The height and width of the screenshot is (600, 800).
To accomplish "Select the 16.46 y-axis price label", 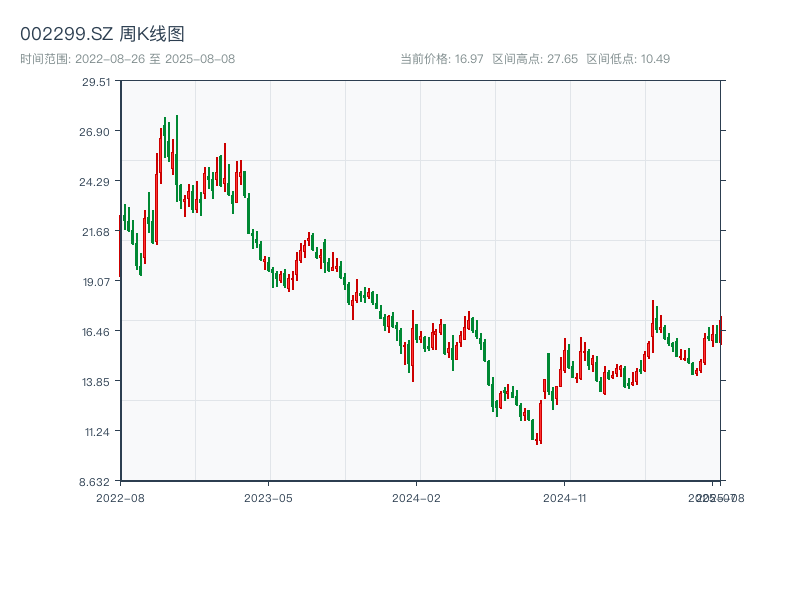I will click(x=96, y=332).
